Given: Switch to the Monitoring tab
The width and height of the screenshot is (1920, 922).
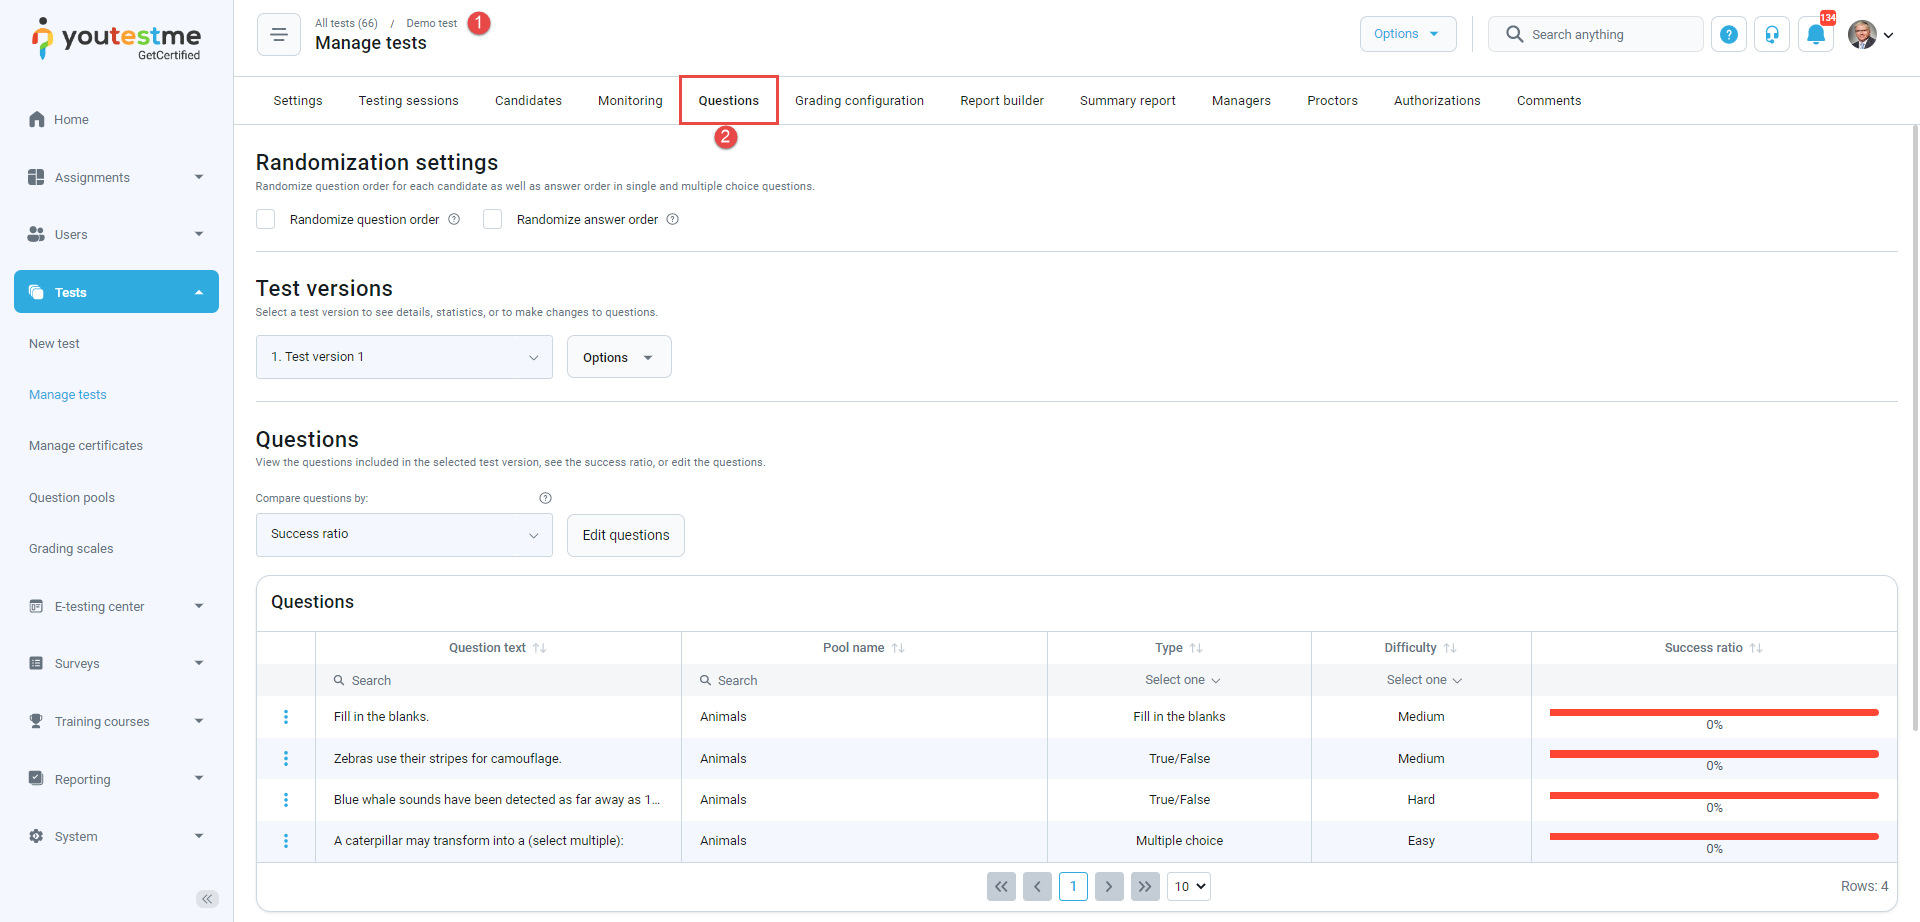Looking at the screenshot, I should point(630,101).
